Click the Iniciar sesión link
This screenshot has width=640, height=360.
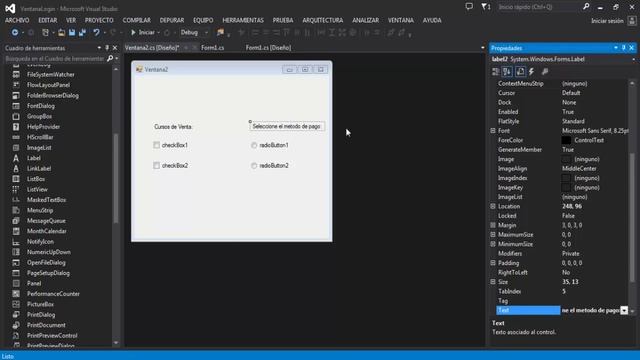(x=607, y=21)
